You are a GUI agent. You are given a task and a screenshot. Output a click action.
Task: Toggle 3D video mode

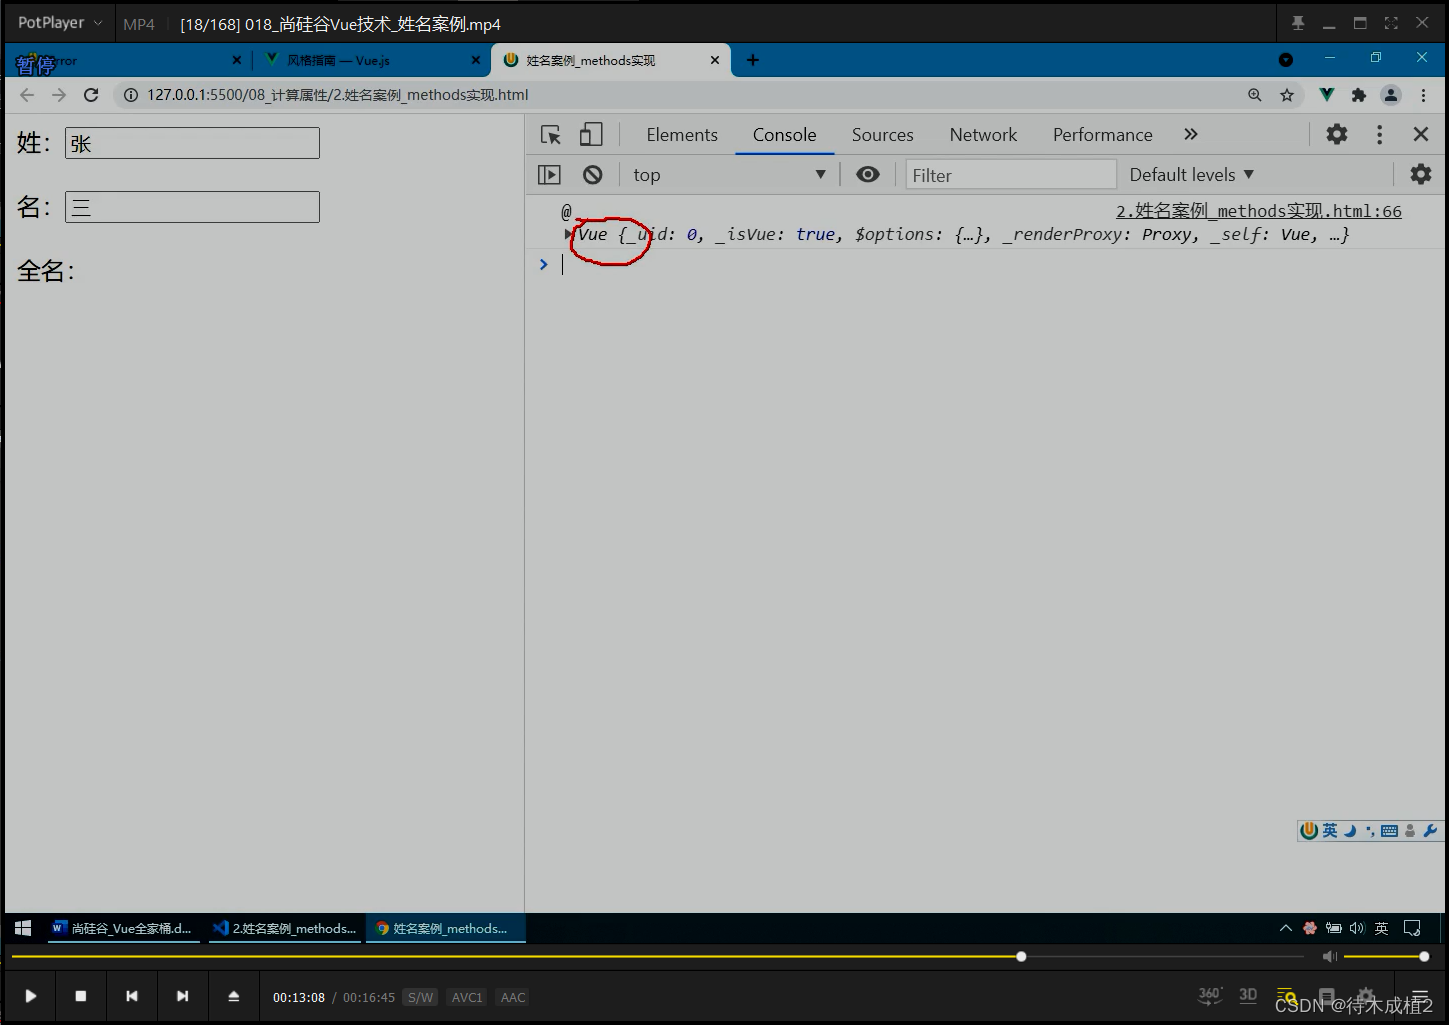1248,995
